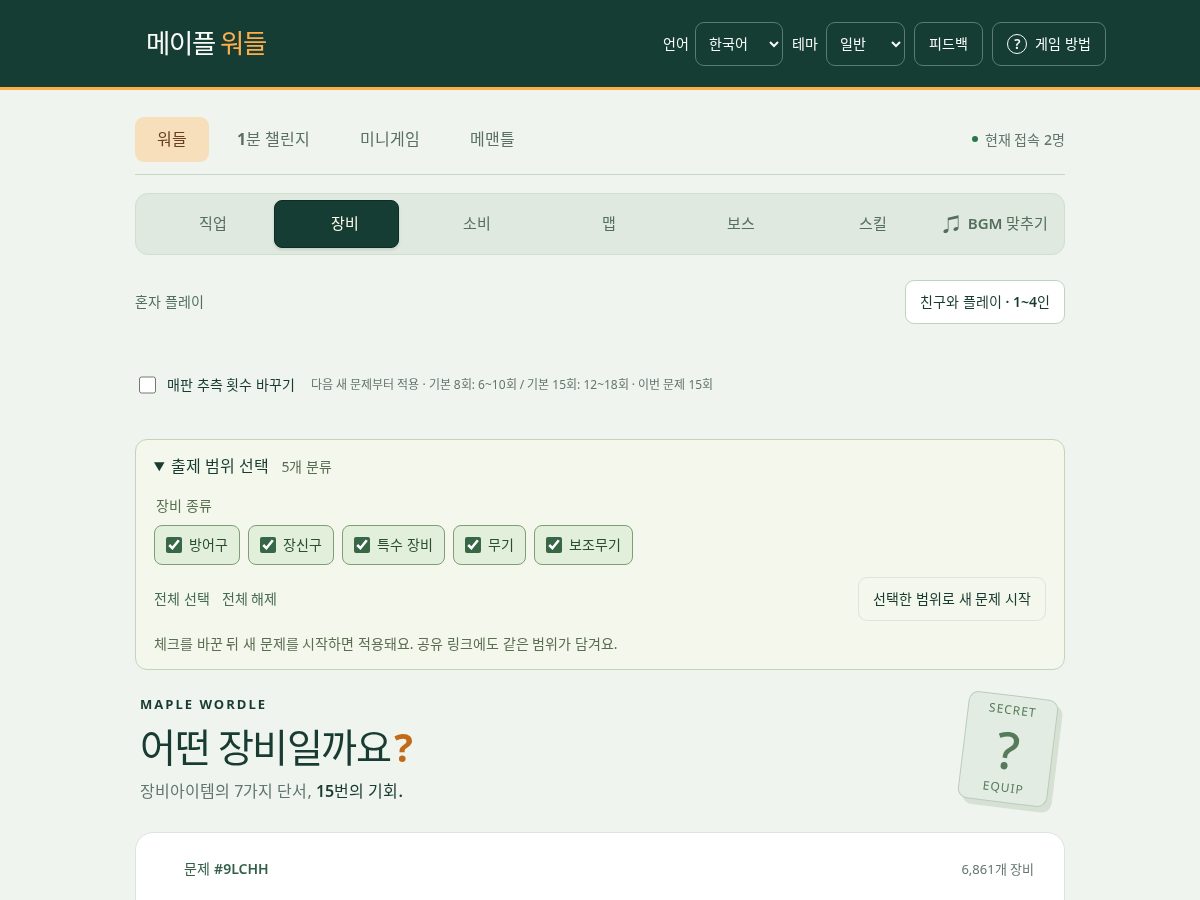Viewport: 1200px width, 900px height.
Task: Open the 언어 language dropdown
Action: [739, 44]
